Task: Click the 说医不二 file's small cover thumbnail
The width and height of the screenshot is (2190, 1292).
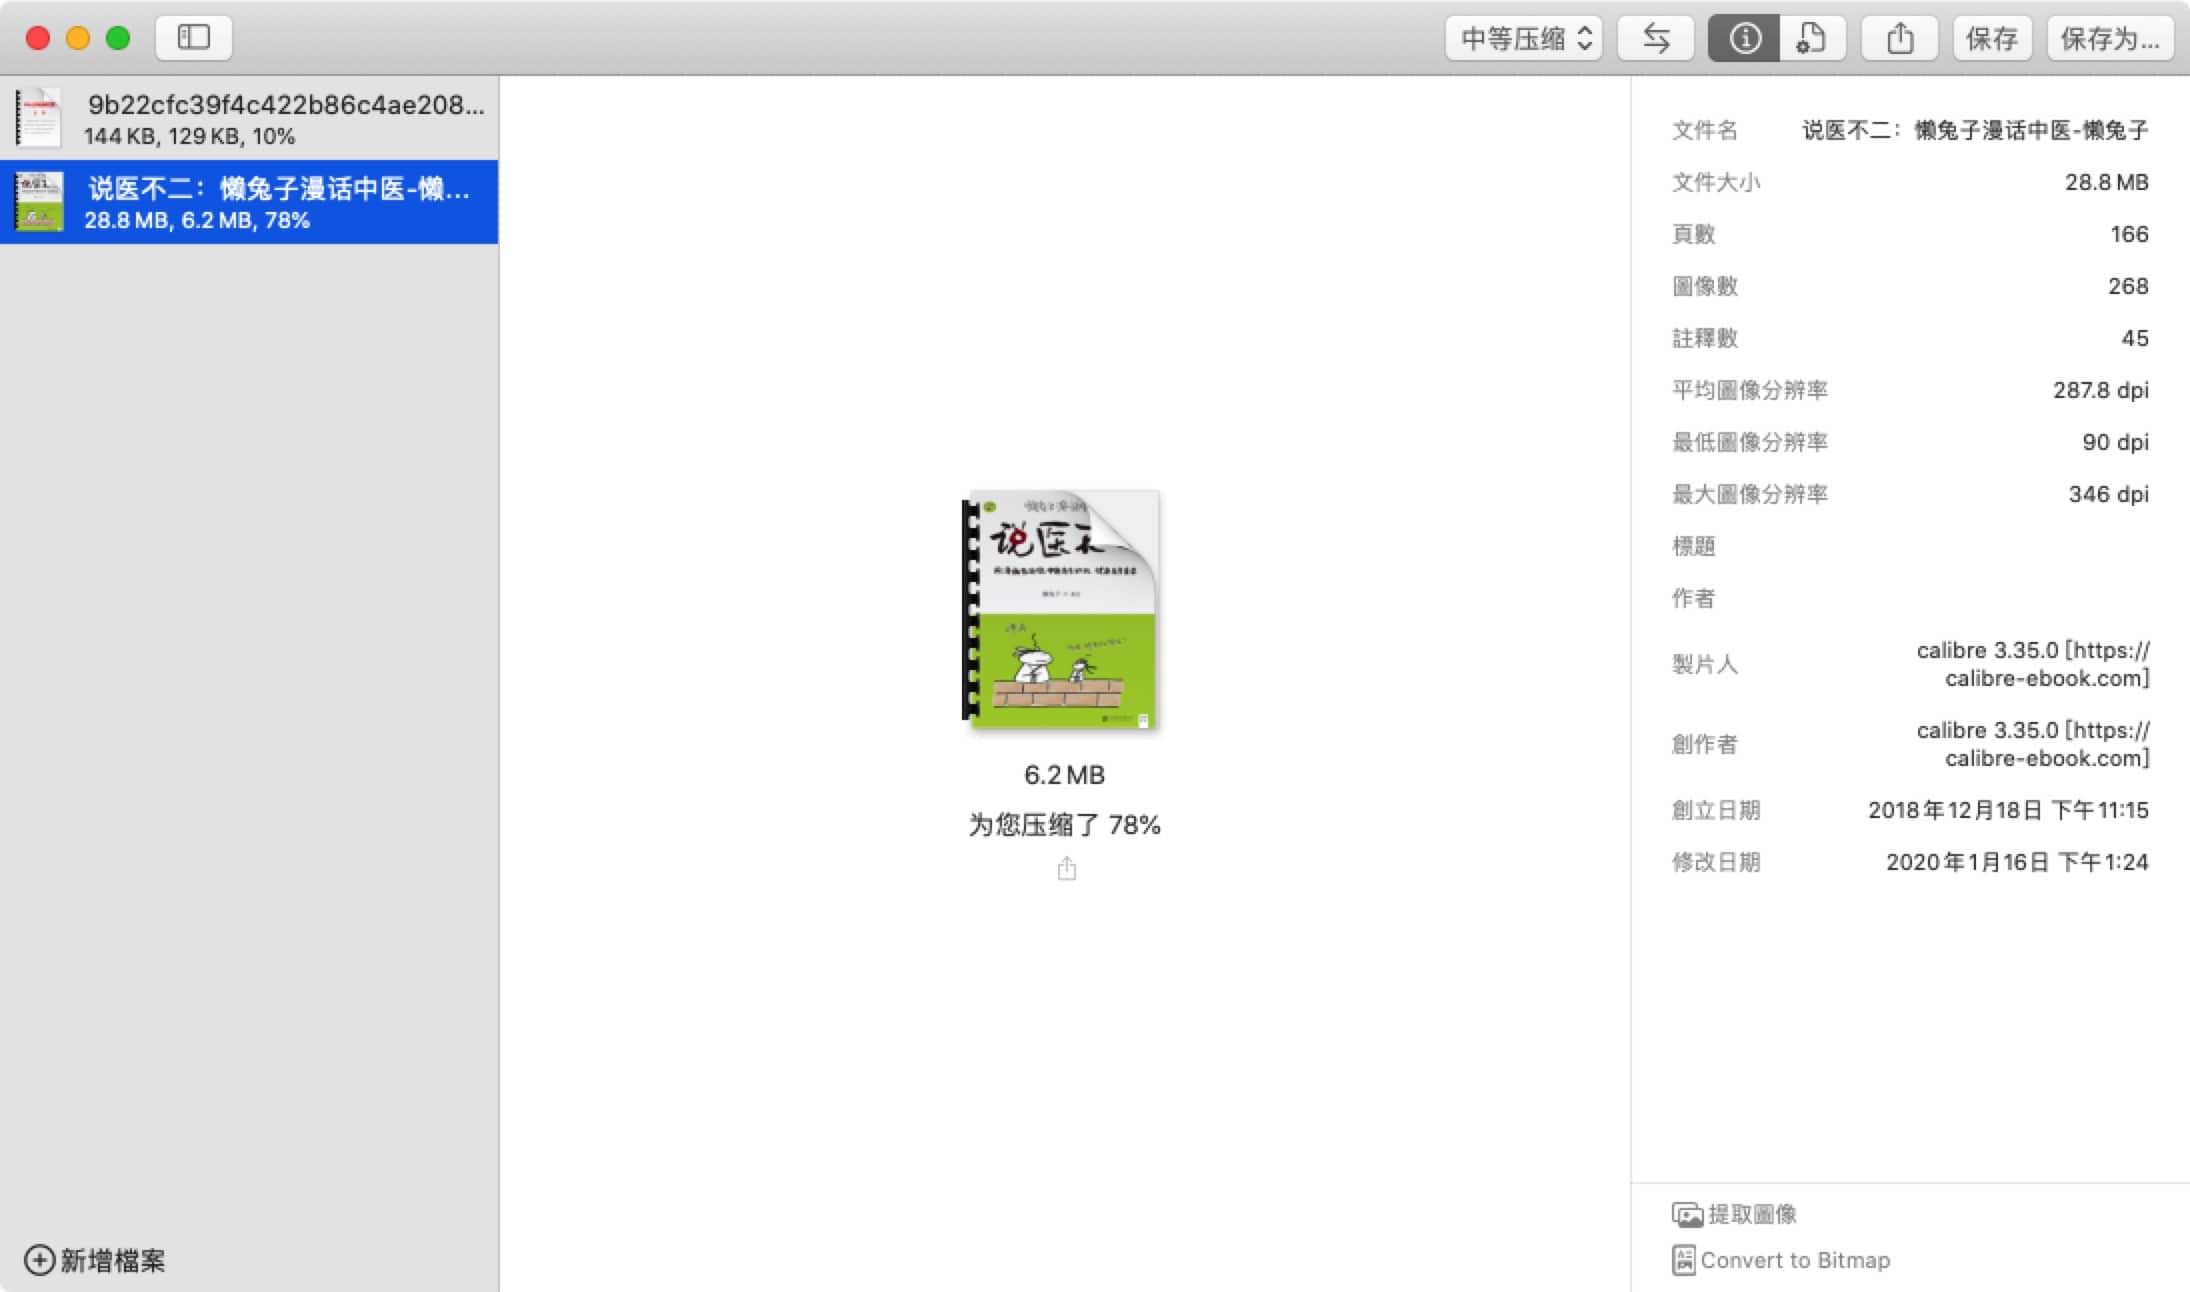Action: [x=40, y=202]
